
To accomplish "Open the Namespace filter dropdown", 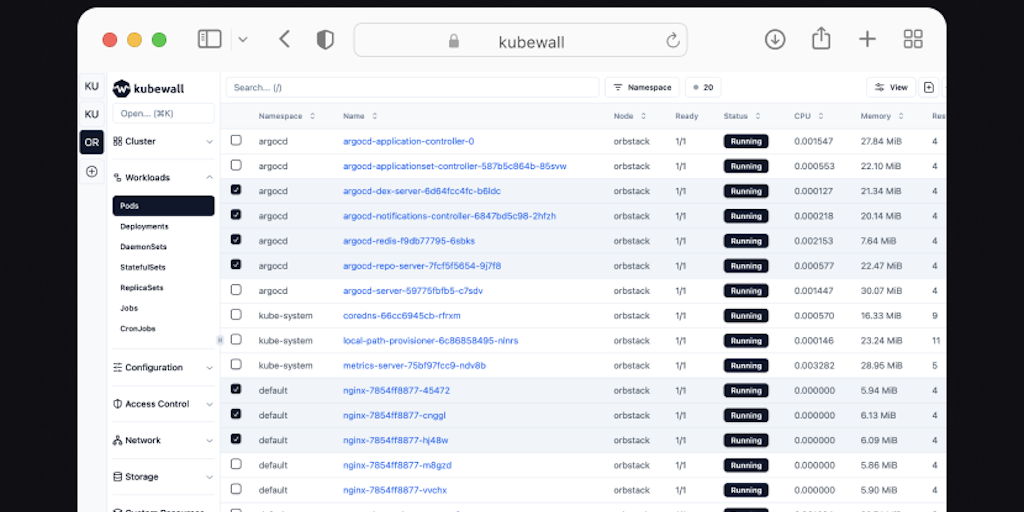I will point(642,88).
